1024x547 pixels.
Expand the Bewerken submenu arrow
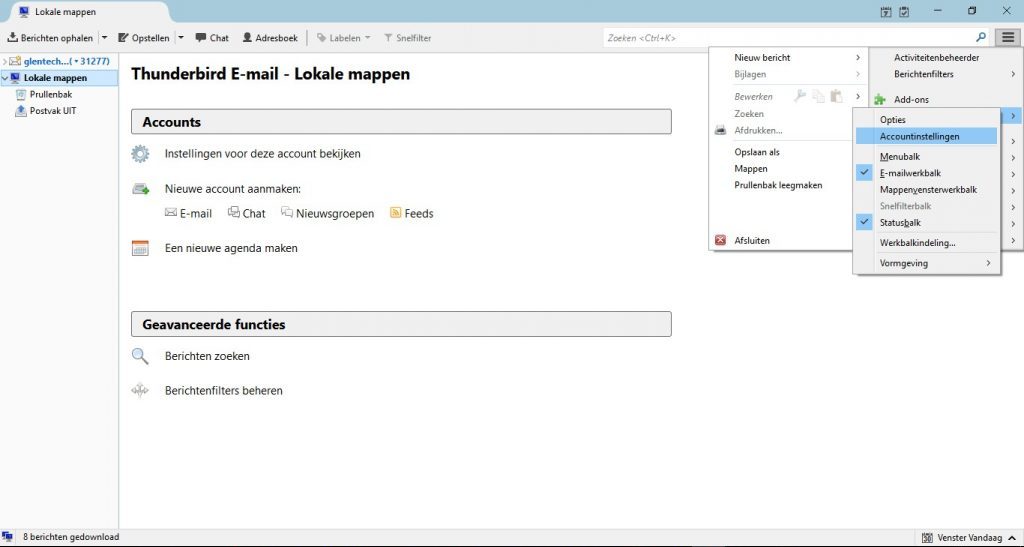click(858, 97)
